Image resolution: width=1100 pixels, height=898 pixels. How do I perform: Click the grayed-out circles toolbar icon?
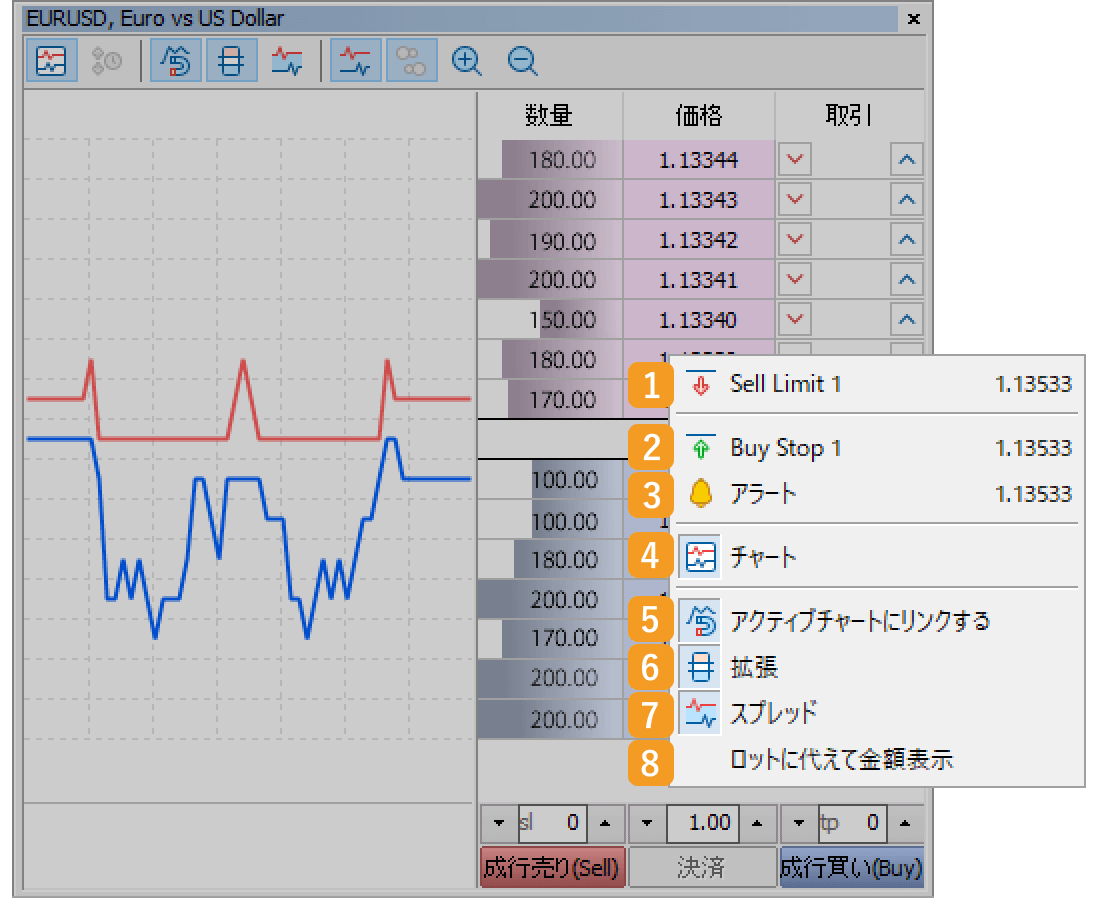pos(411,60)
